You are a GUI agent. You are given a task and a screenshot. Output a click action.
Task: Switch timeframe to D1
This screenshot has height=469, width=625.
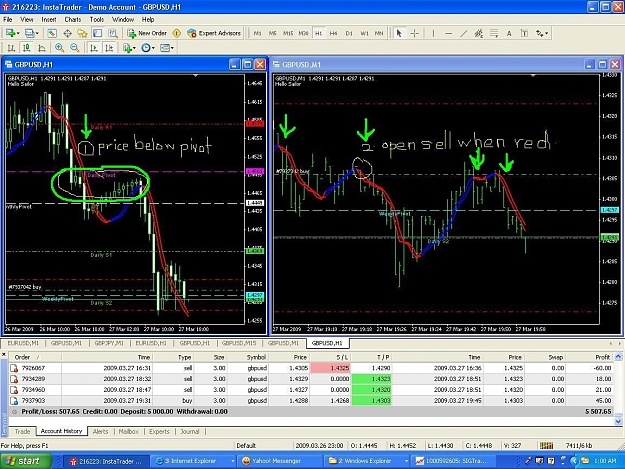click(349, 33)
